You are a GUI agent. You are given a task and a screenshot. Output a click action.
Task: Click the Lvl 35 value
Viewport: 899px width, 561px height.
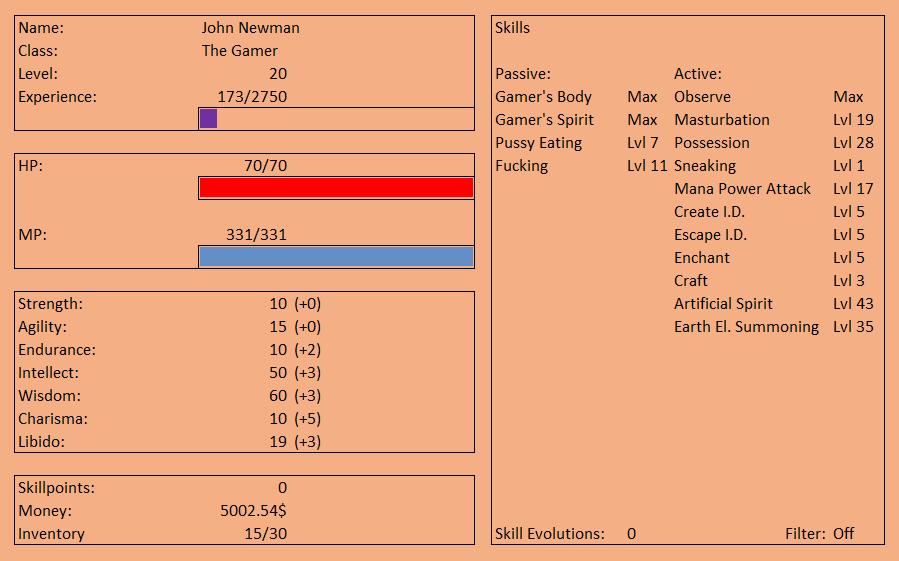click(x=853, y=326)
